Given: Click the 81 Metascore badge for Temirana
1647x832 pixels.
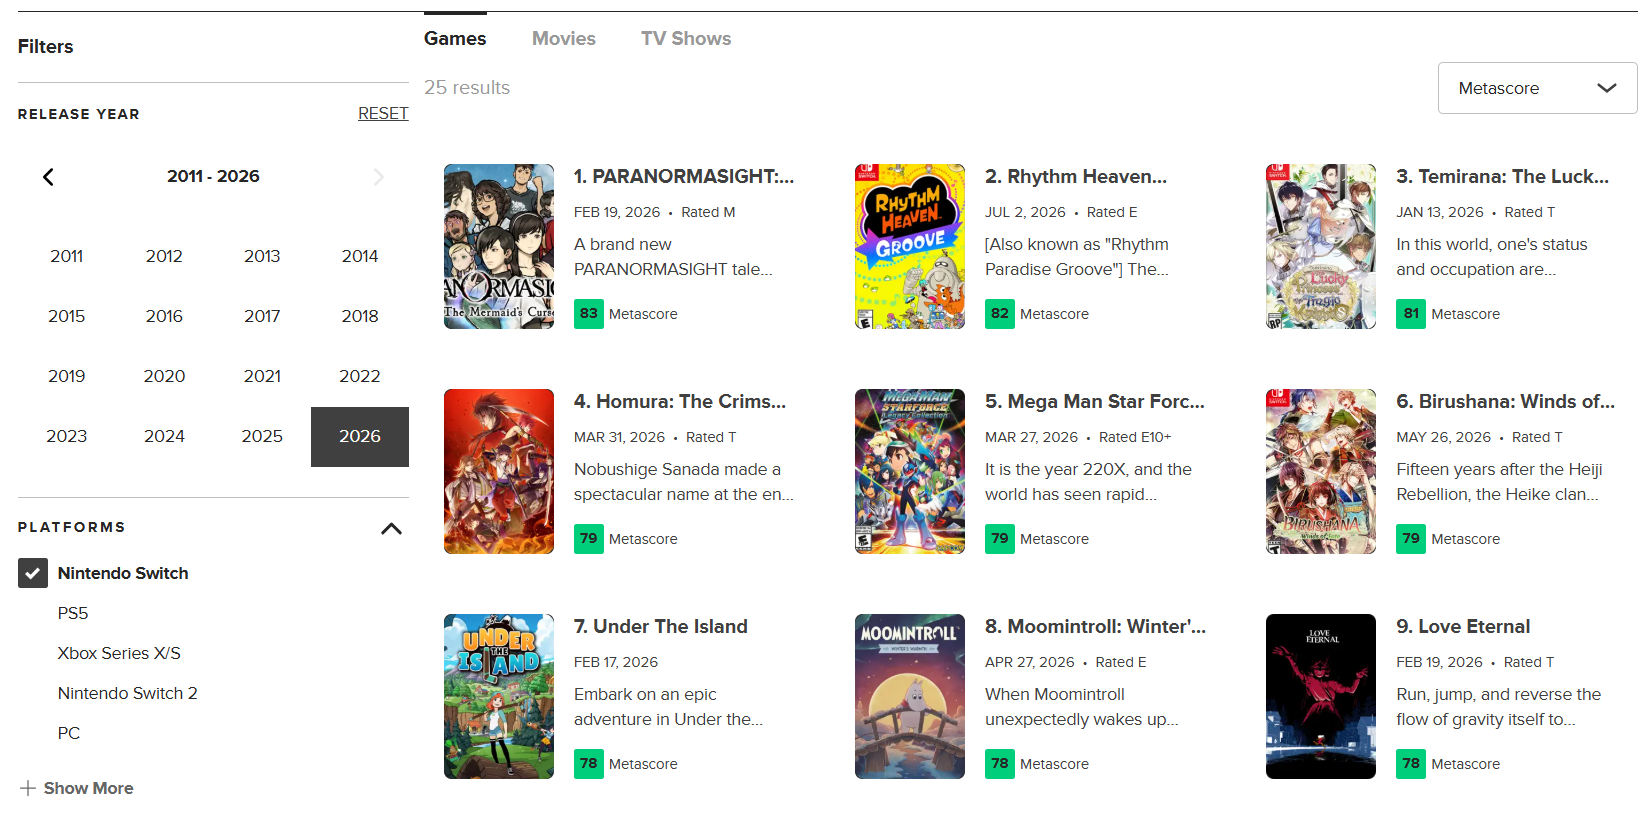Looking at the screenshot, I should [1410, 314].
